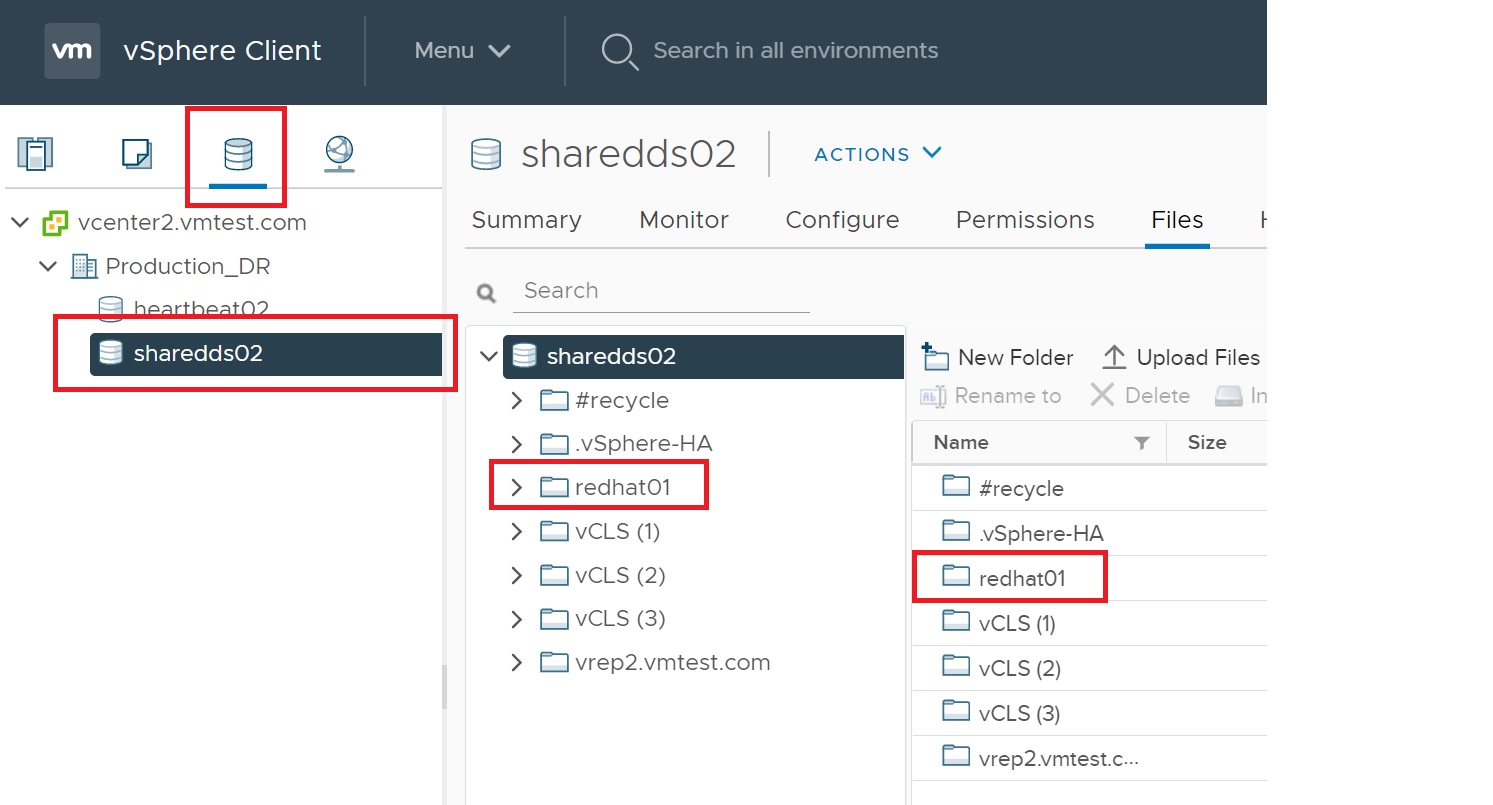Image resolution: width=1493 pixels, height=805 pixels.
Task: Click the Upload Files arrow icon
Action: [x=1114, y=357]
